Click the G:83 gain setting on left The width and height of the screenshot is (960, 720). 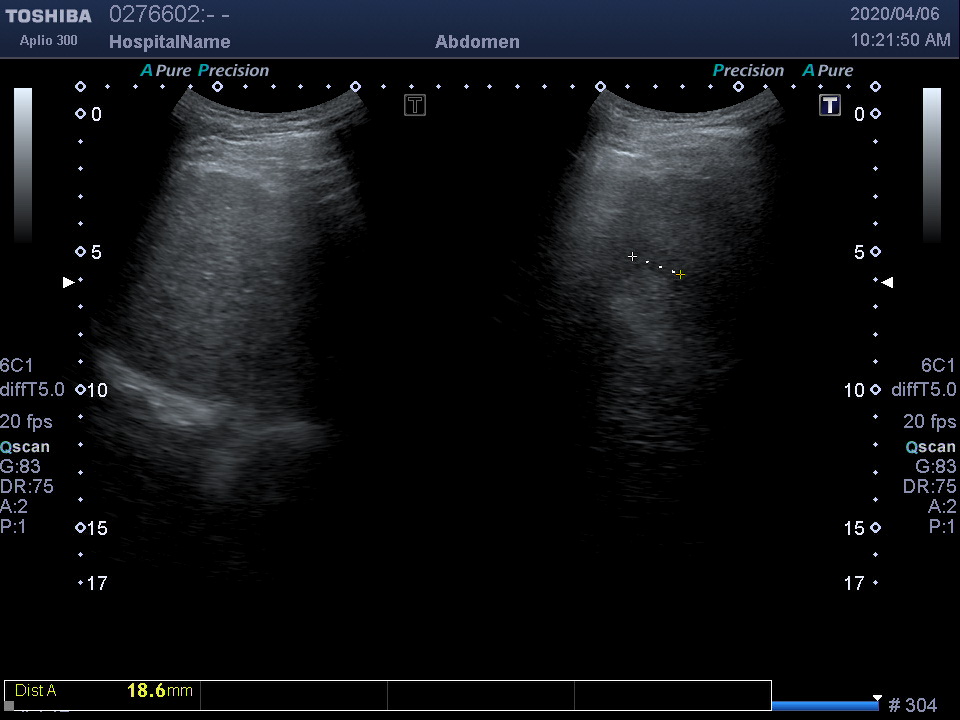[x=20, y=467]
